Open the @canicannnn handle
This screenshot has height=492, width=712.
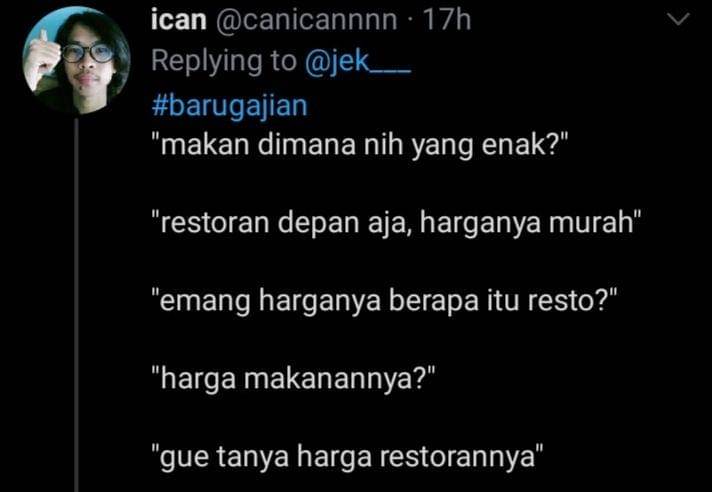pos(306,20)
